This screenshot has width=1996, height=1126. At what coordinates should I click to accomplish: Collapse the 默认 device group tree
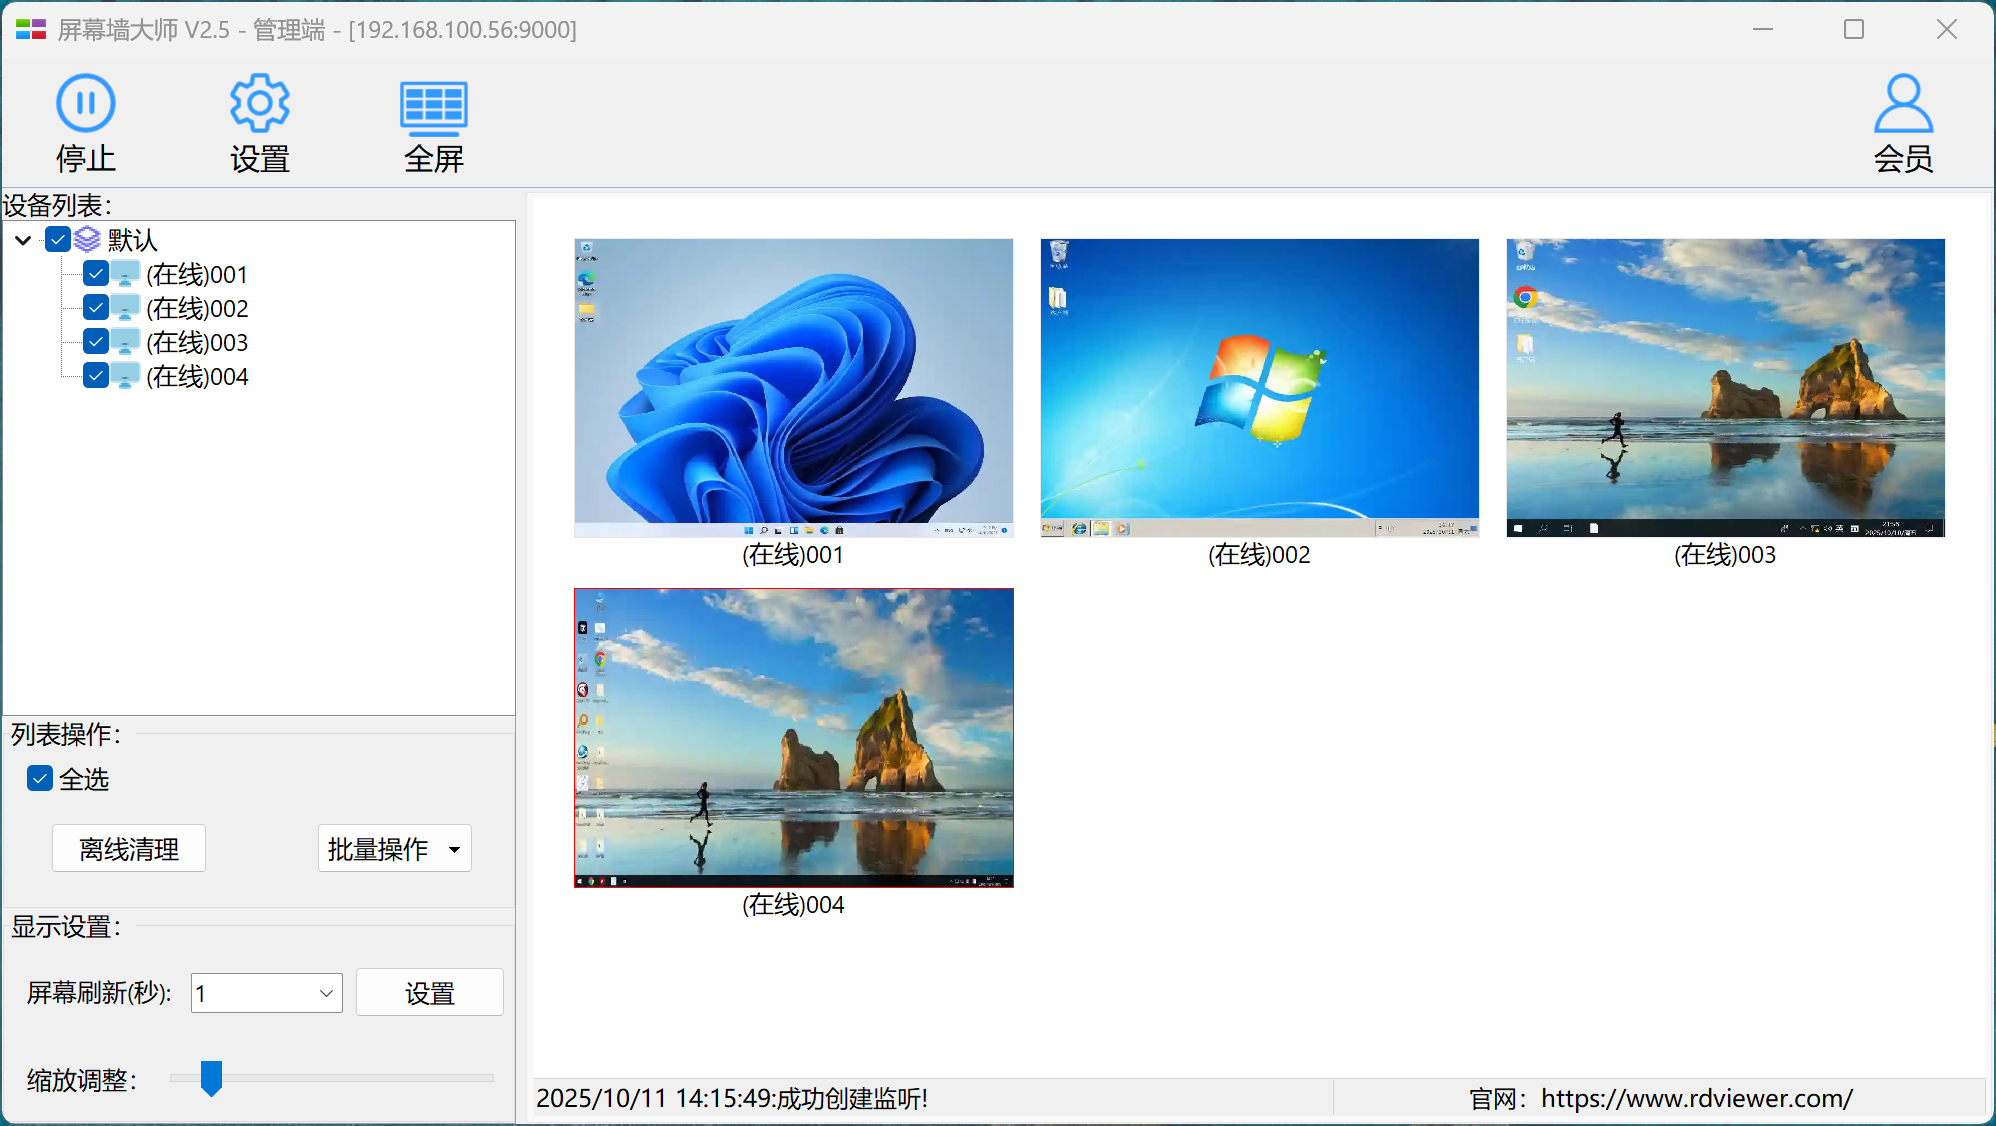[x=23, y=240]
